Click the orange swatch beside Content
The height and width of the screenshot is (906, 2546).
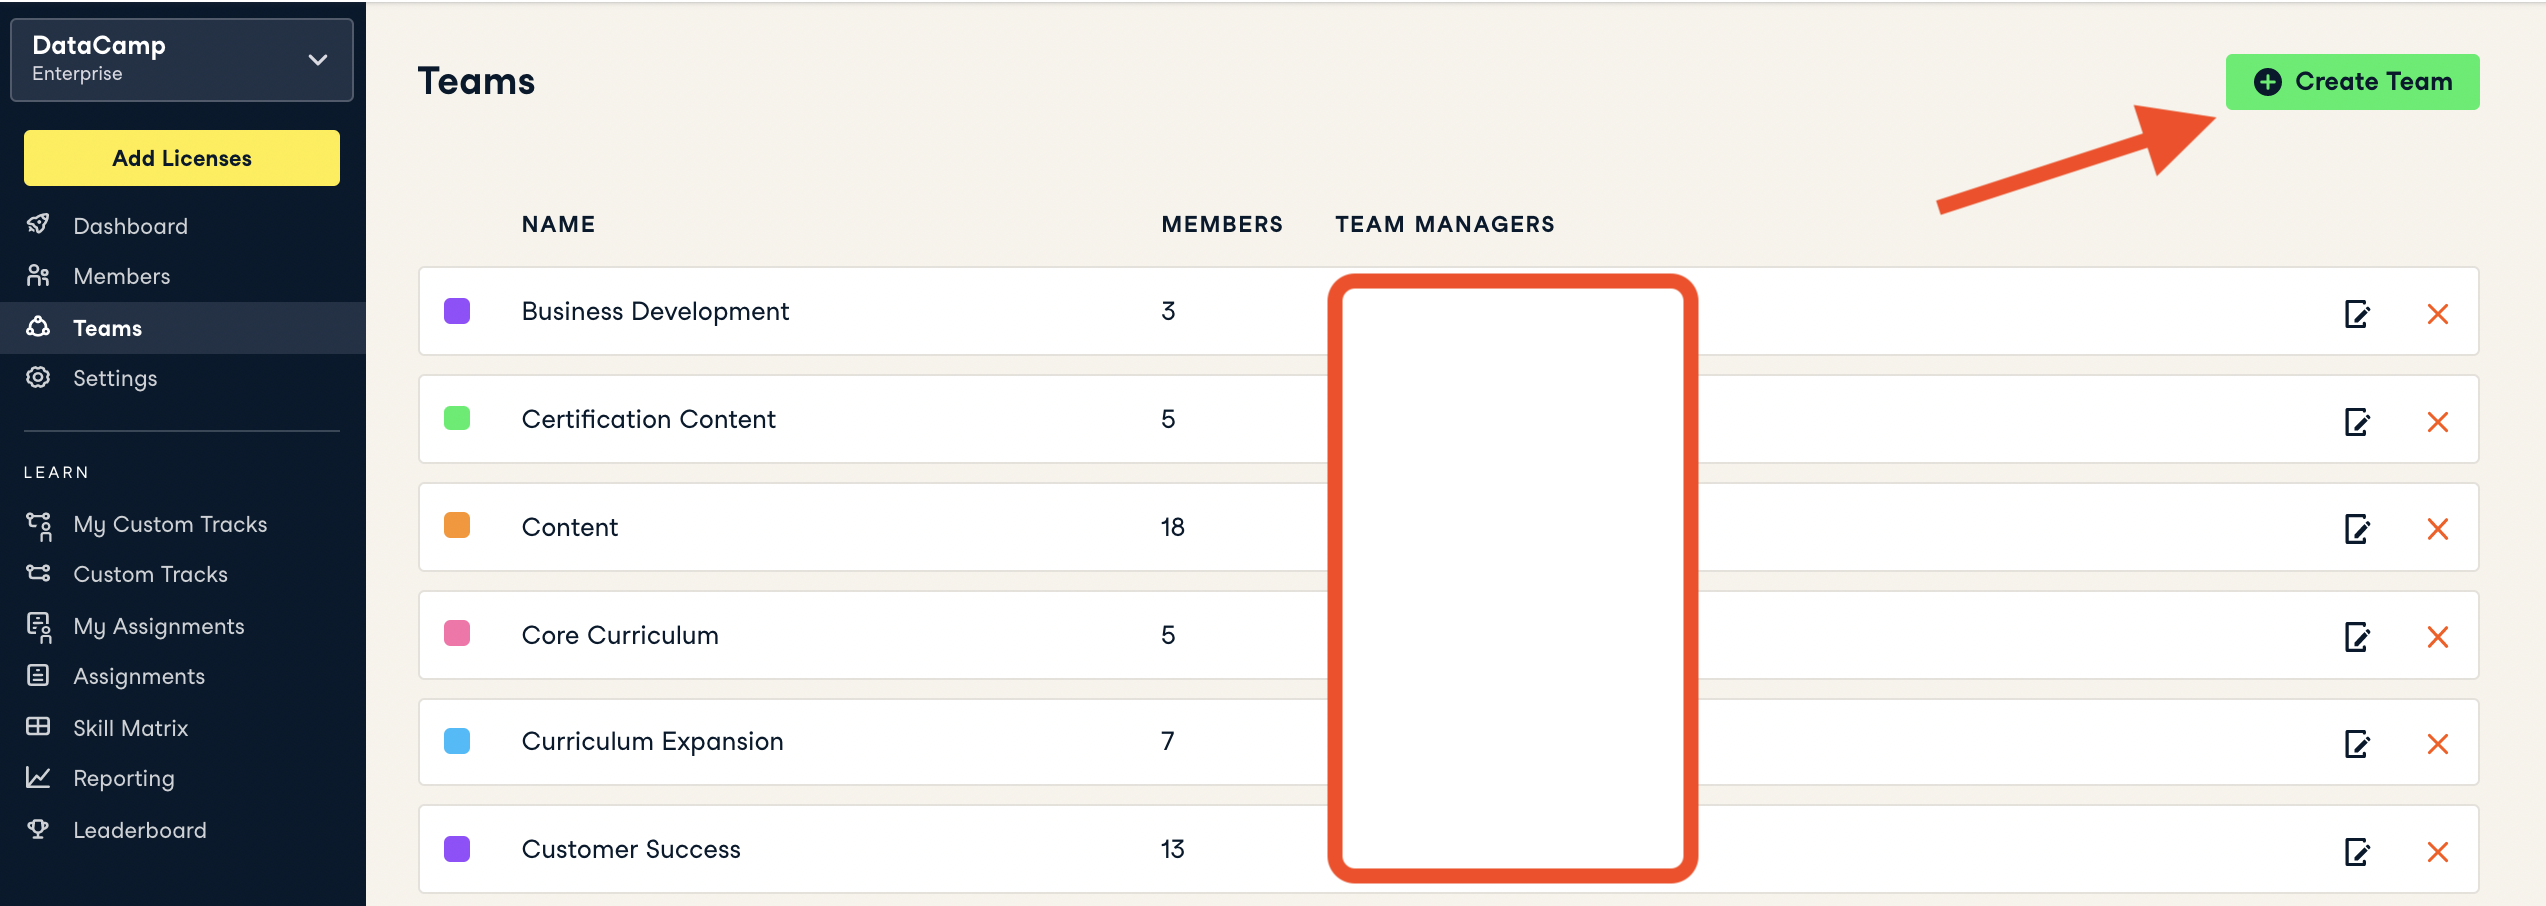[457, 526]
